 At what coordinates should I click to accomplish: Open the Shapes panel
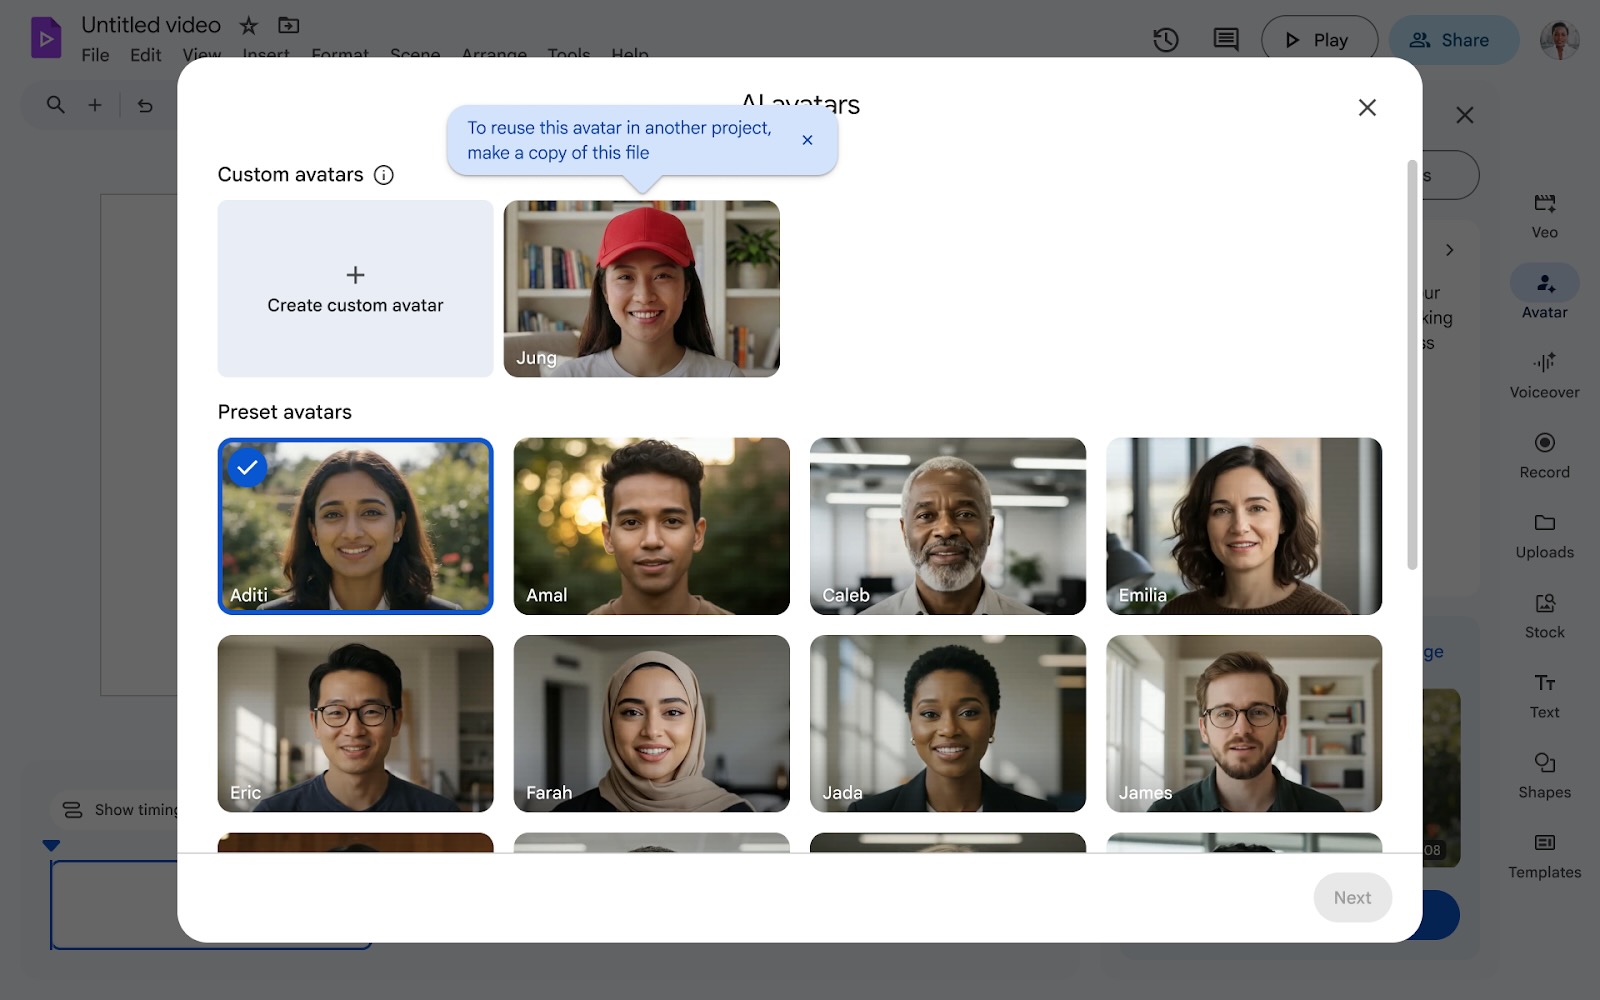click(x=1544, y=772)
